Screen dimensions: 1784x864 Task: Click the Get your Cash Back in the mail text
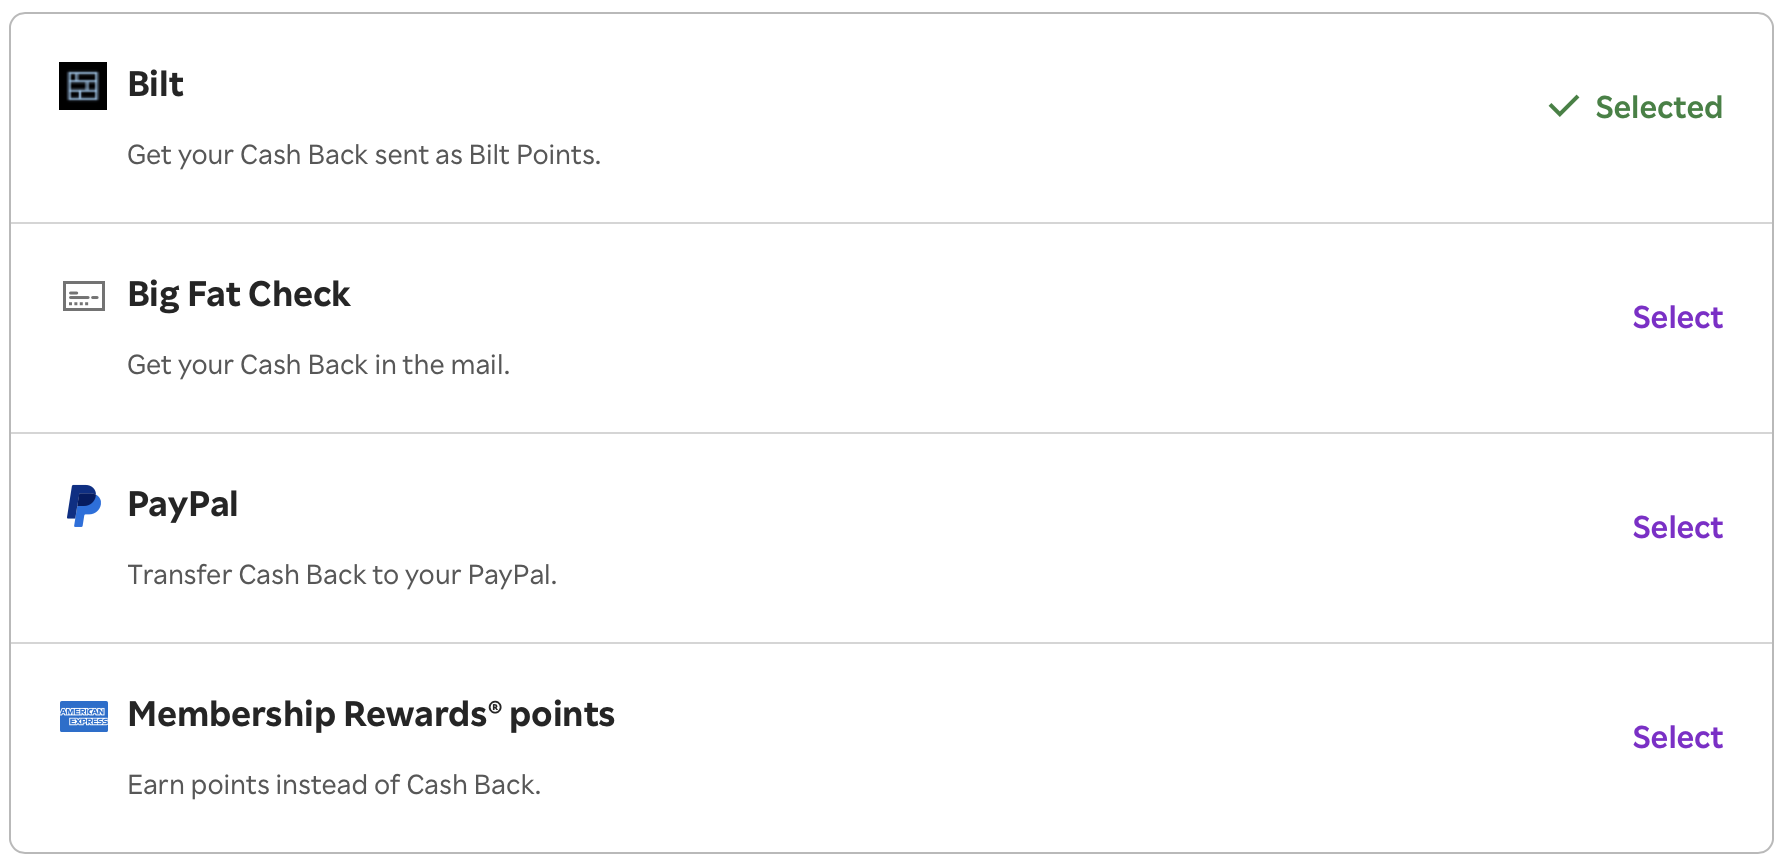pos(319,364)
